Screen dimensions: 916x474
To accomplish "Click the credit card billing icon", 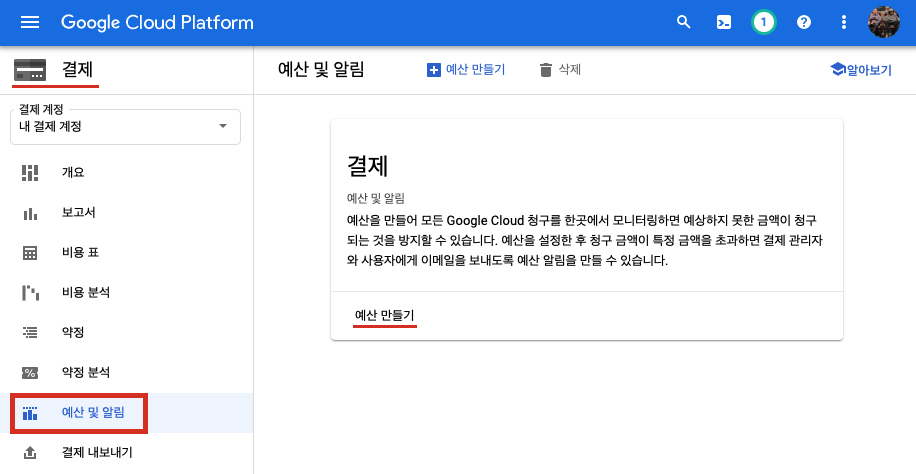I will pos(30,70).
